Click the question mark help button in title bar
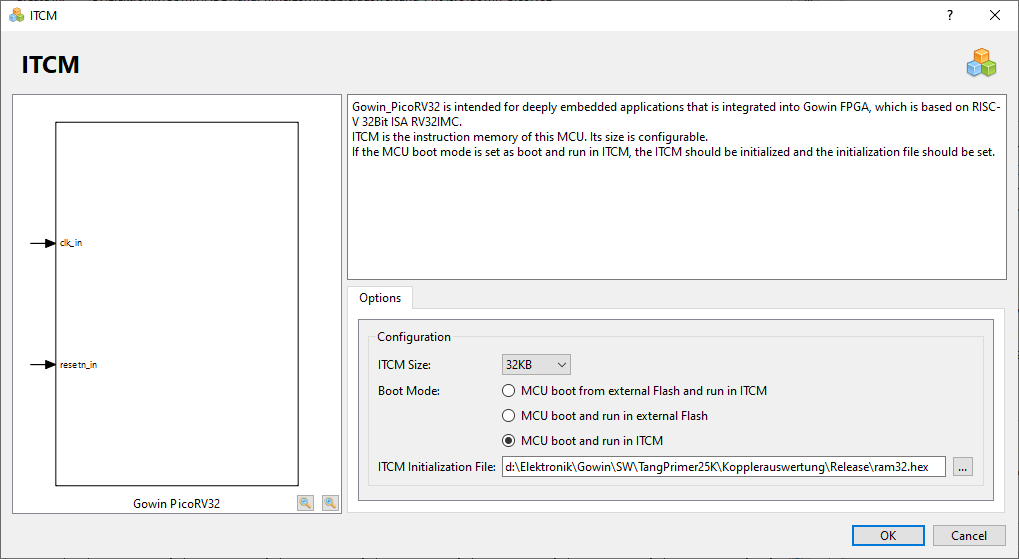The width and height of the screenshot is (1019, 559). pyautogui.click(x=950, y=15)
